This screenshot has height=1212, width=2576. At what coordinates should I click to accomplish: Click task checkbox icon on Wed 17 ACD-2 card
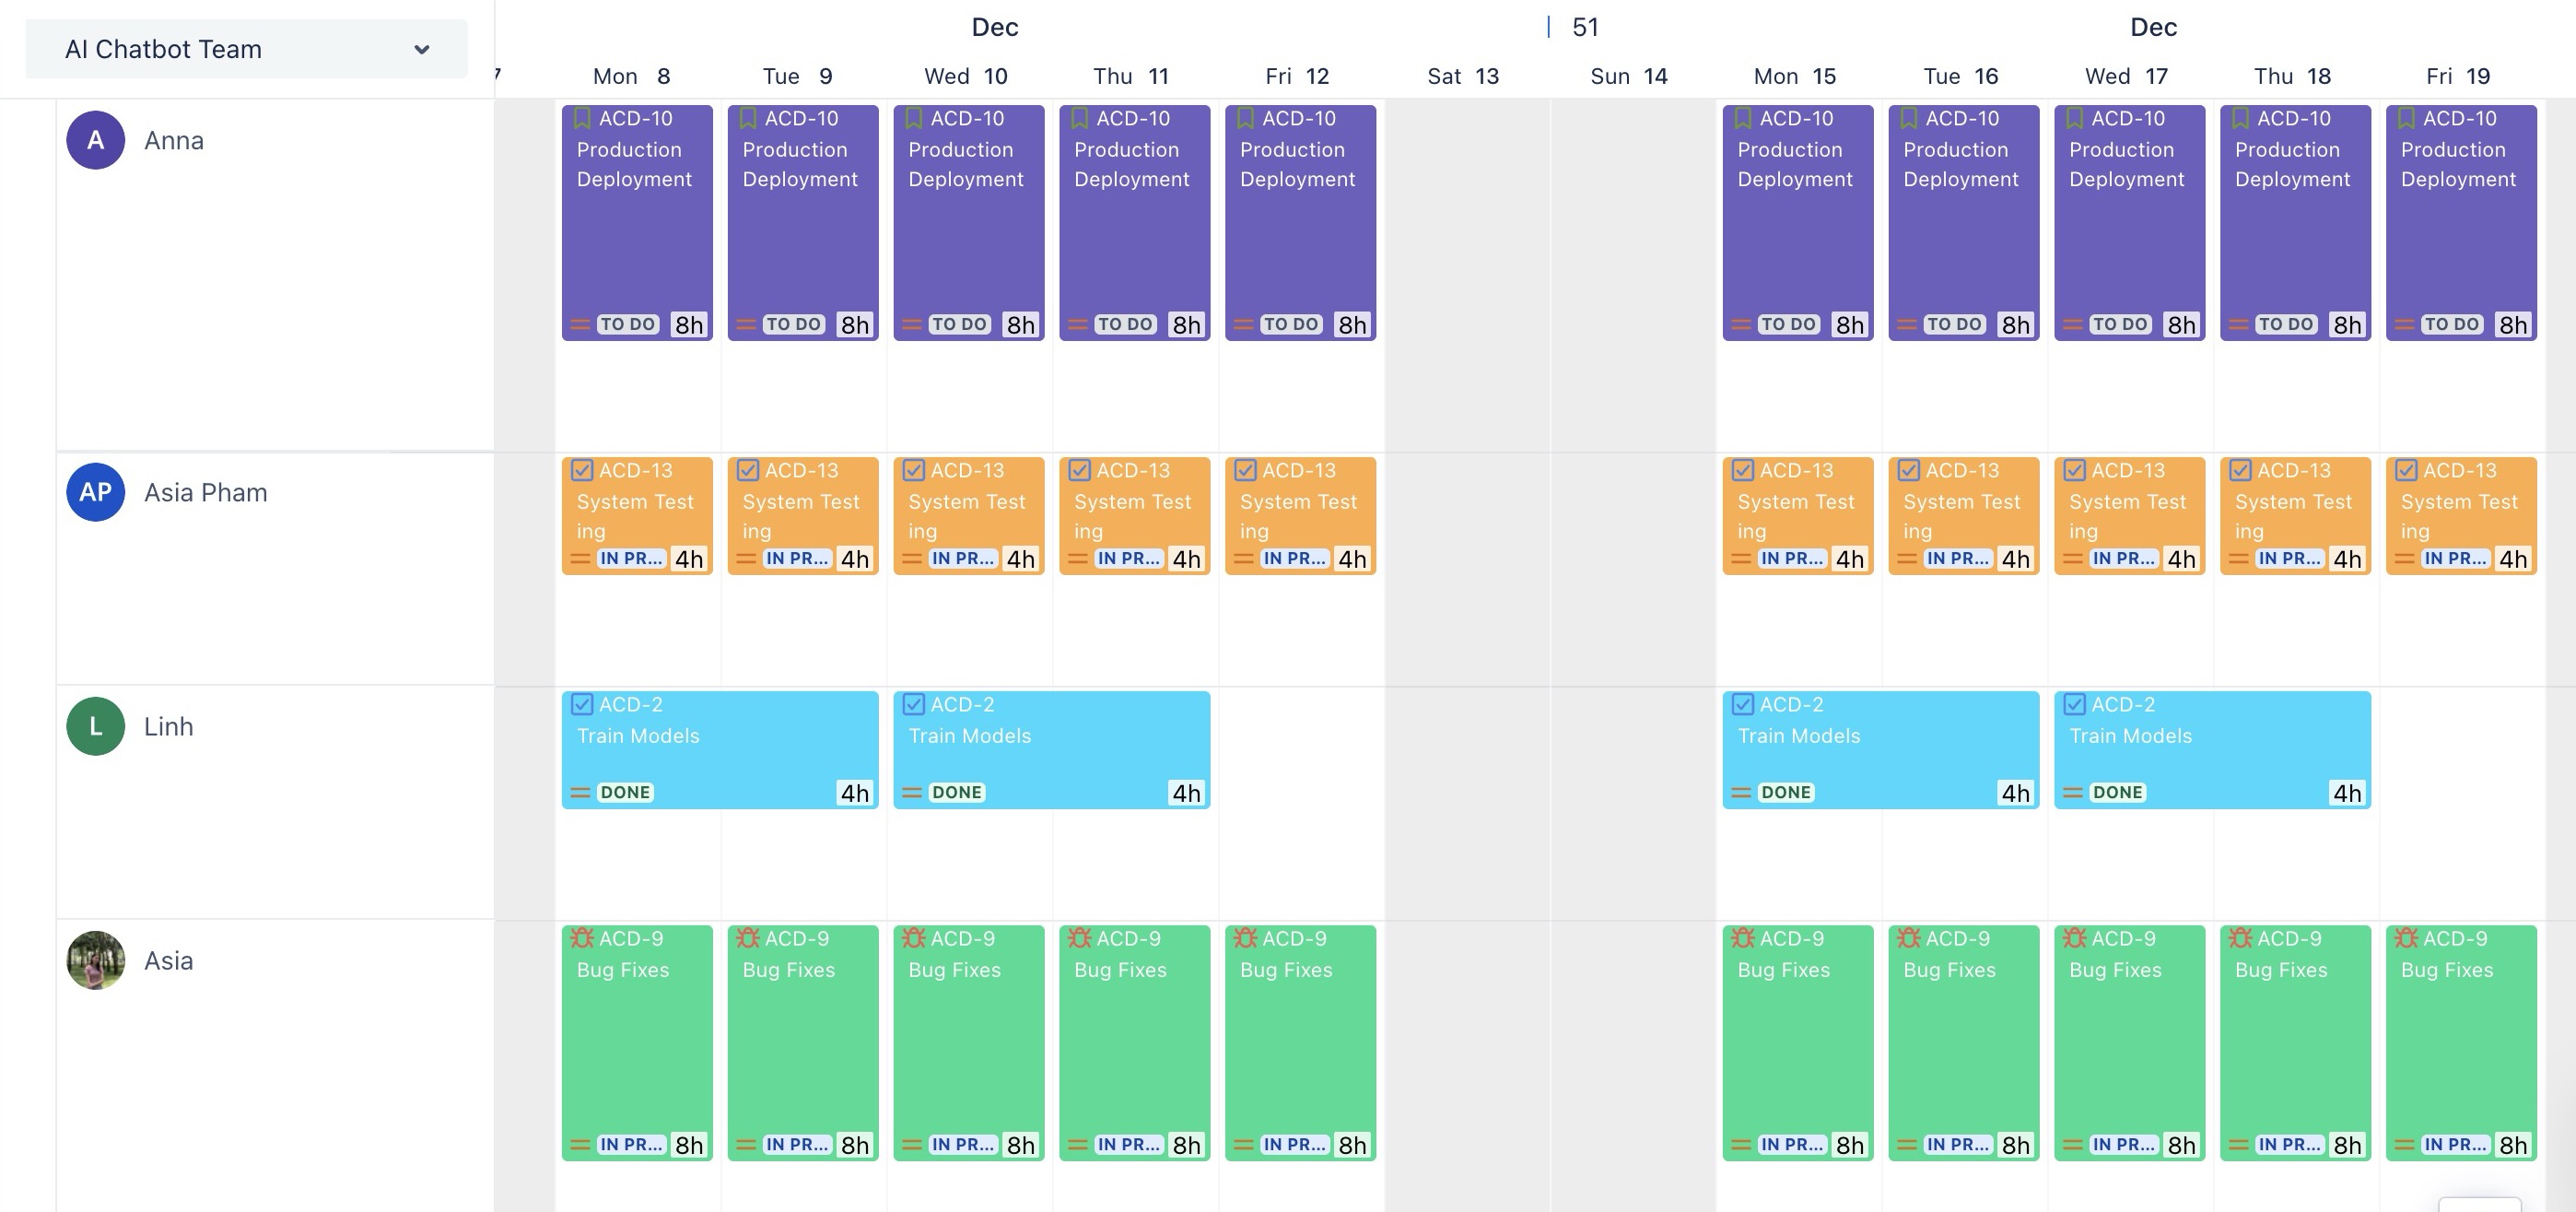pos(2074,704)
